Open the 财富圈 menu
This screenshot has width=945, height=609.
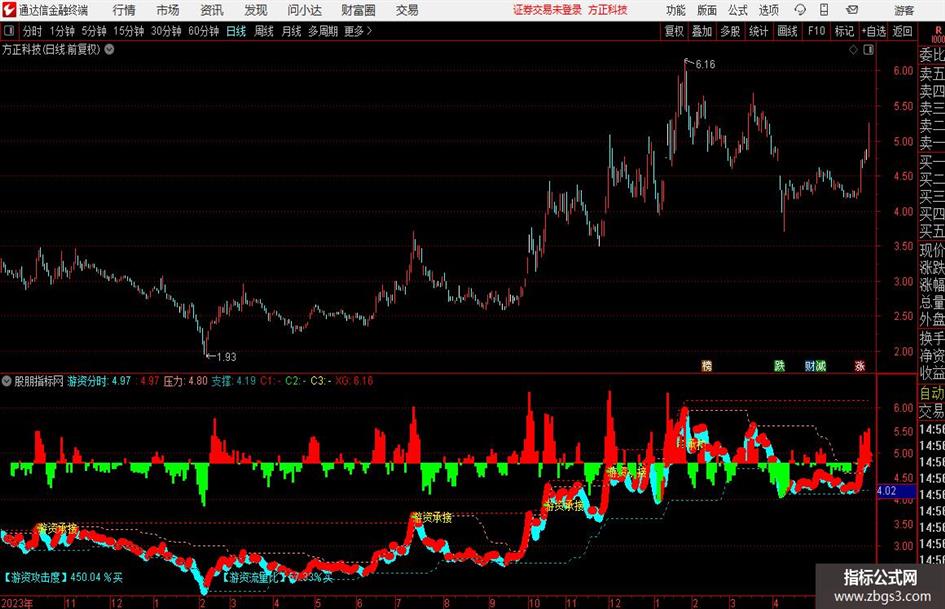(x=358, y=10)
